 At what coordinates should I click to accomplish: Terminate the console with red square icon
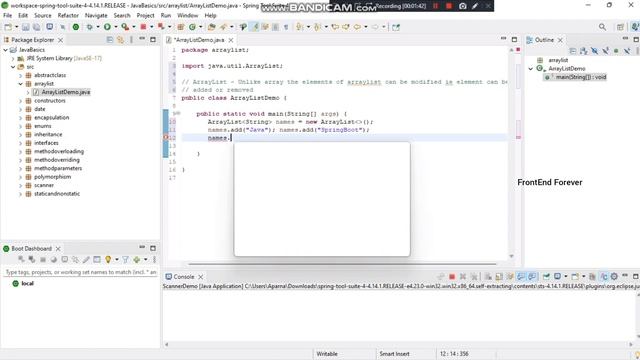(x=452, y=277)
